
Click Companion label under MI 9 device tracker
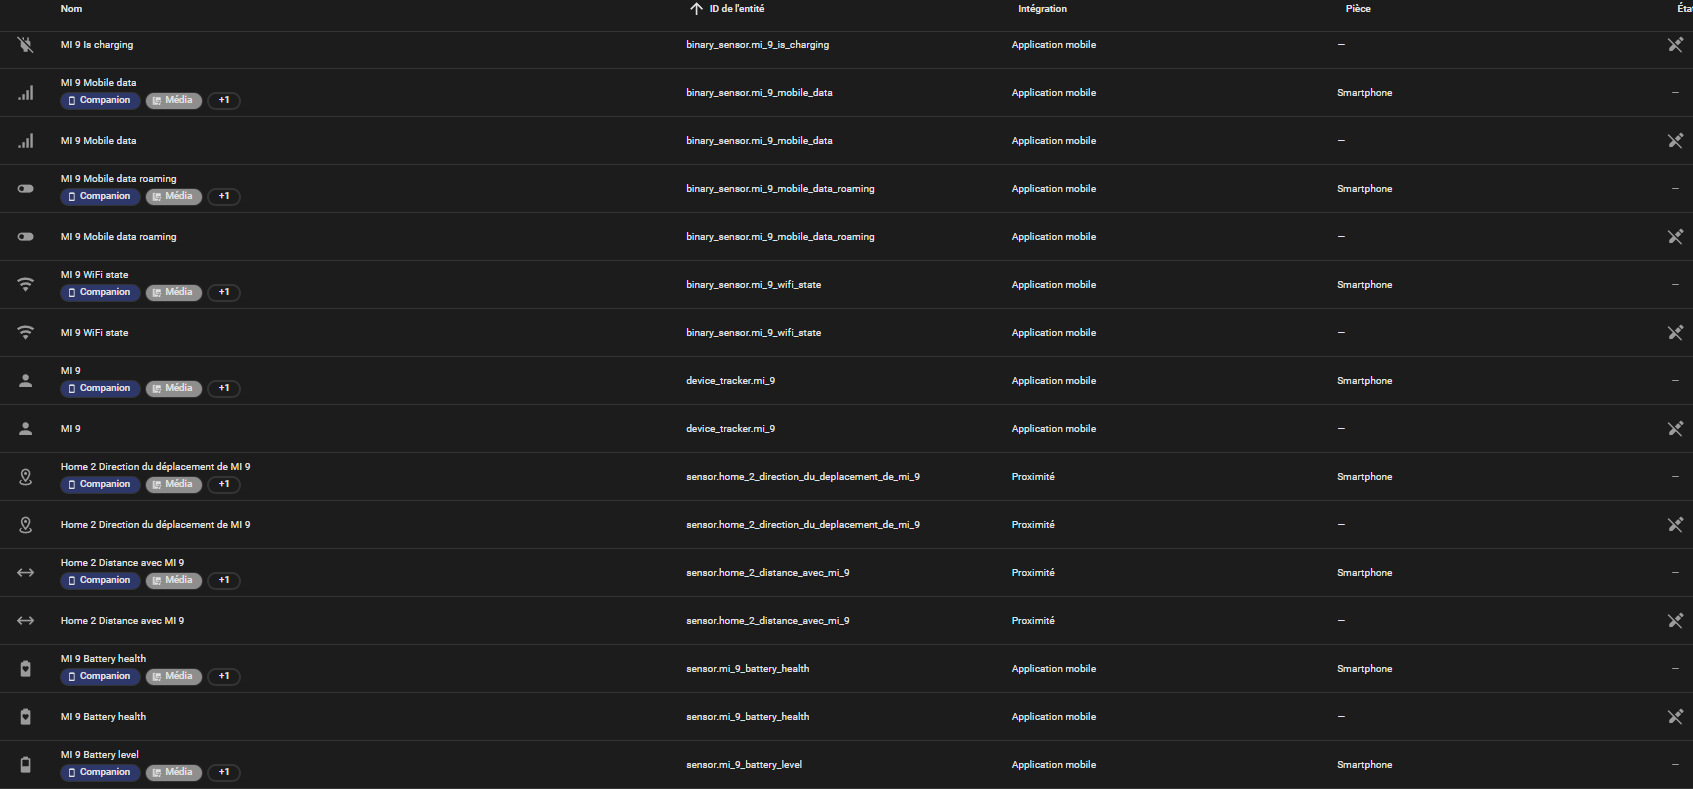click(100, 388)
